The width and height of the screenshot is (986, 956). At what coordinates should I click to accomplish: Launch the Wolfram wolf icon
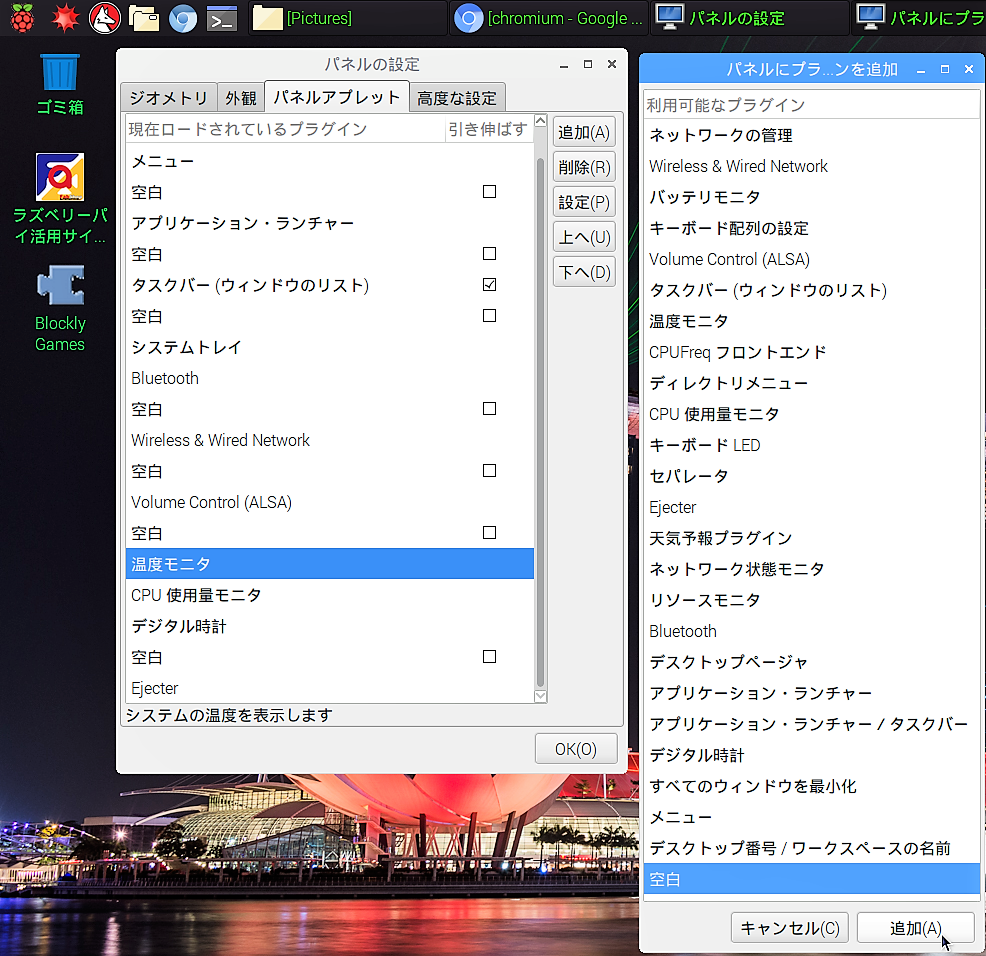(104, 18)
